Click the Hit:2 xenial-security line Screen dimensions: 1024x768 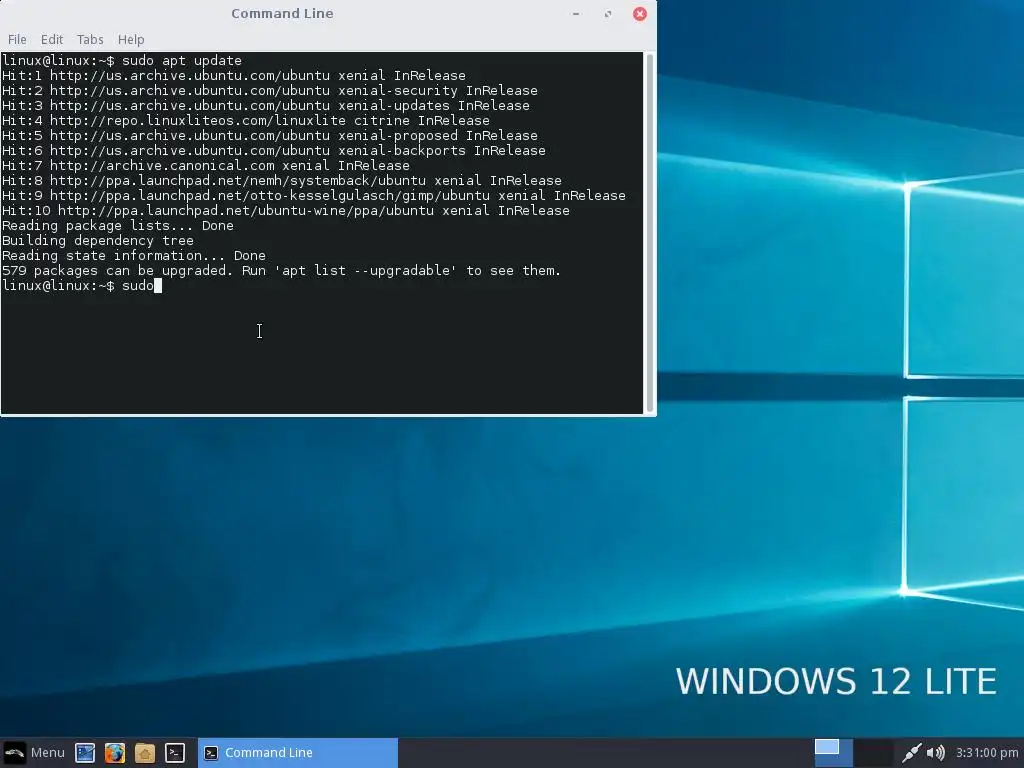pos(270,91)
